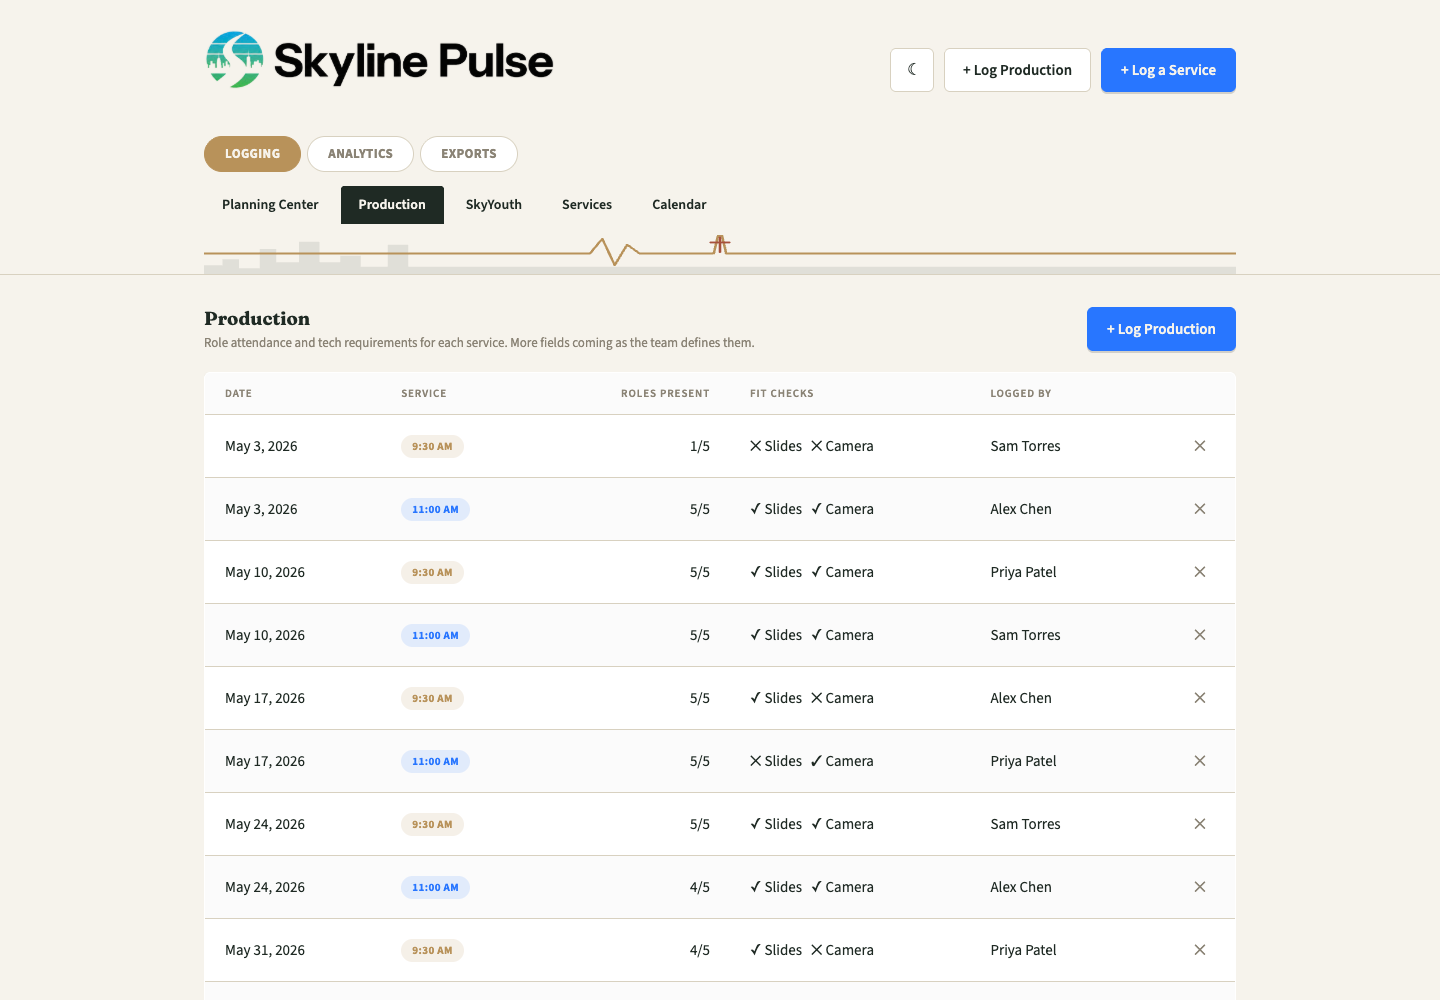The height and width of the screenshot is (1000, 1440).
Task: Delete the May 17, 2026 11:00 AM entry
Action: [1200, 761]
